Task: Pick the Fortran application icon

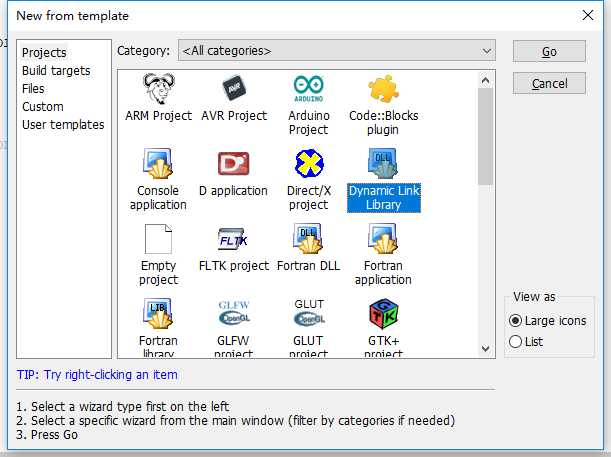Action: click(x=383, y=238)
